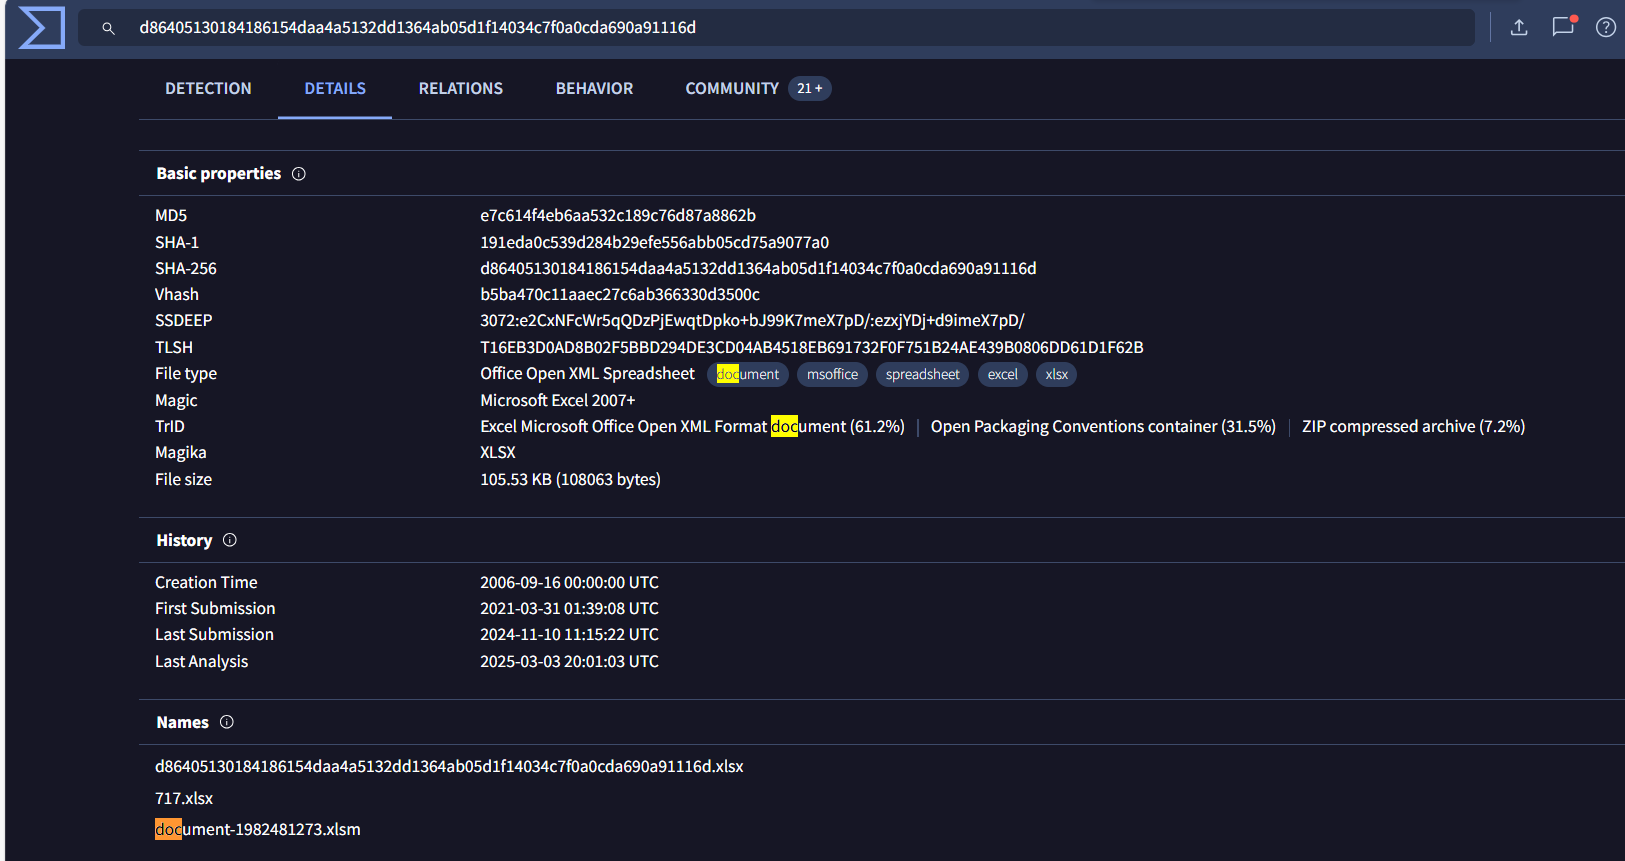Select the SSDEEP value
This screenshot has height=861, width=1625.
(x=752, y=320)
